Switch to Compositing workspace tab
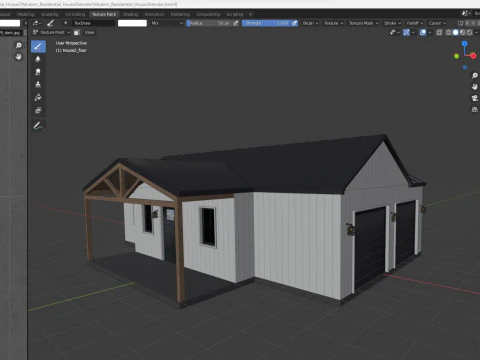This screenshot has width=480, height=360. coord(208,14)
